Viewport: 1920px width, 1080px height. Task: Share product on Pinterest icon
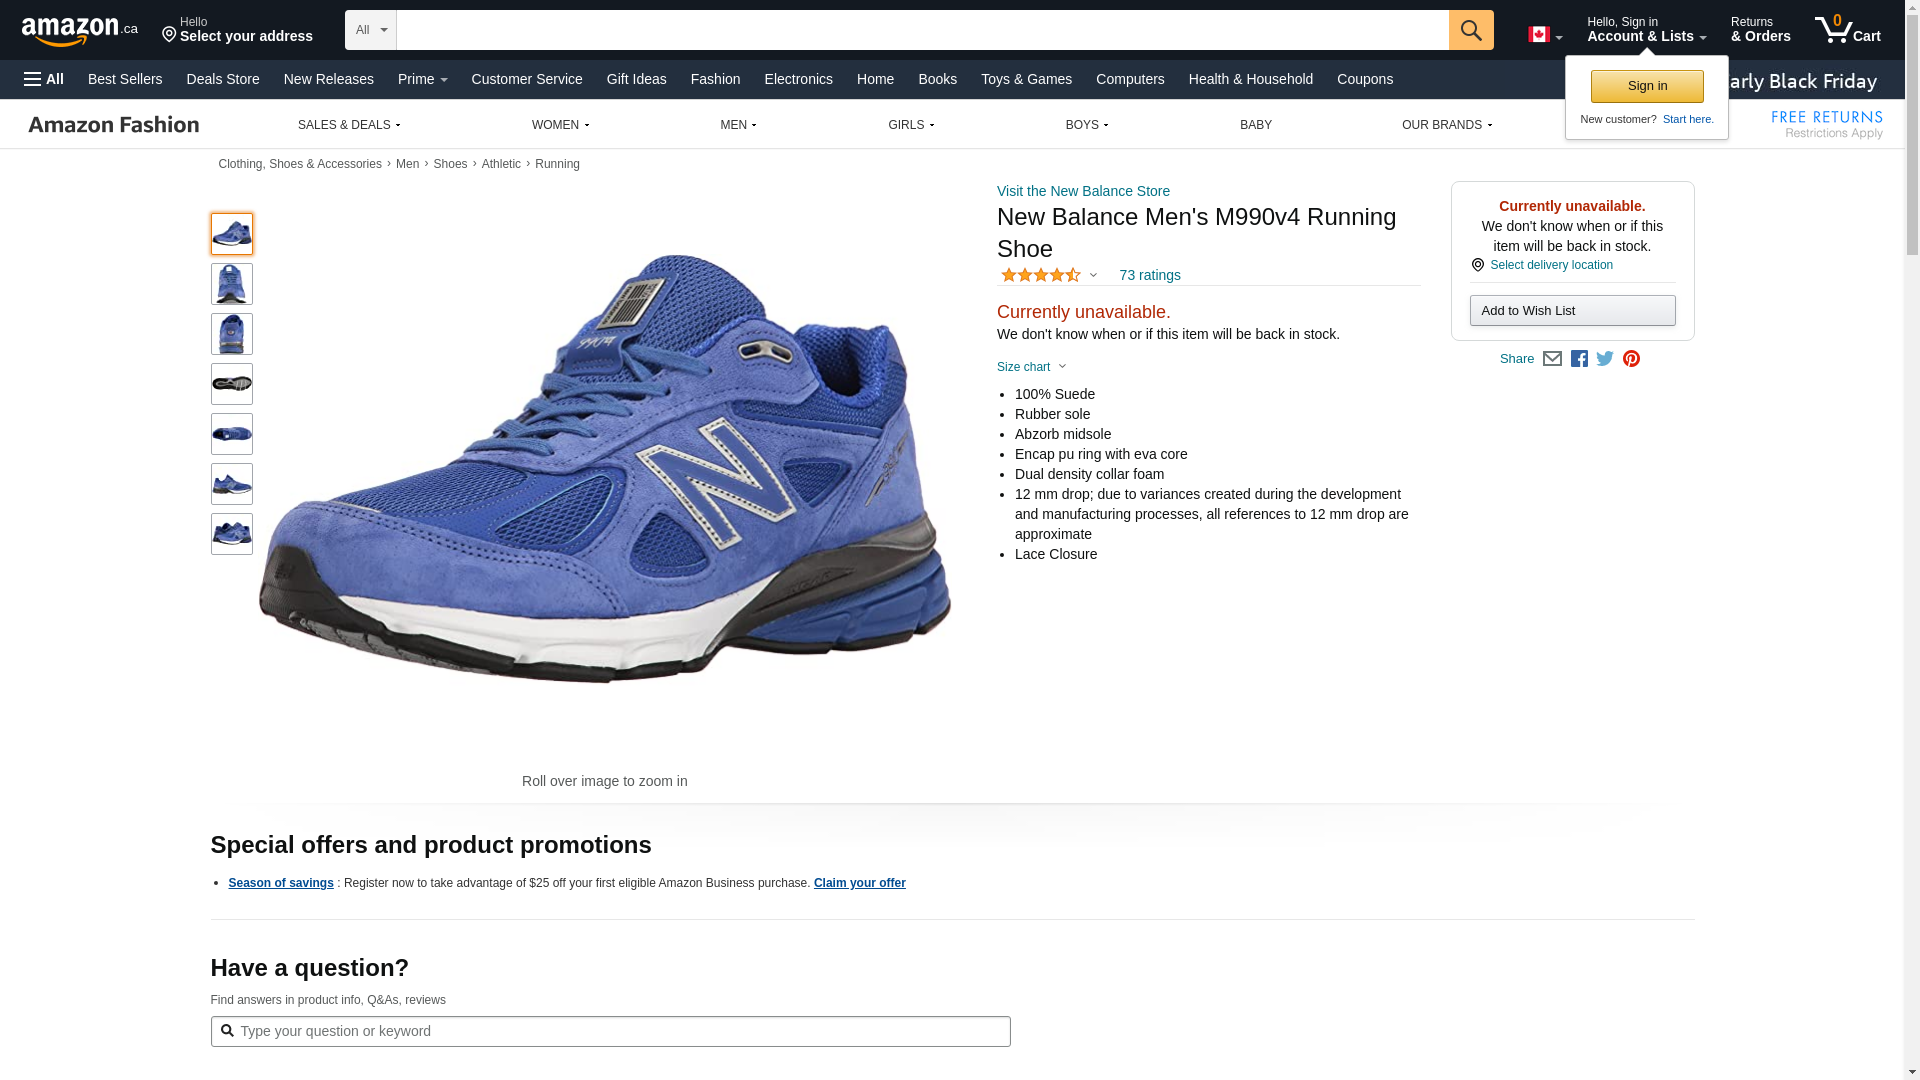coord(1631,359)
